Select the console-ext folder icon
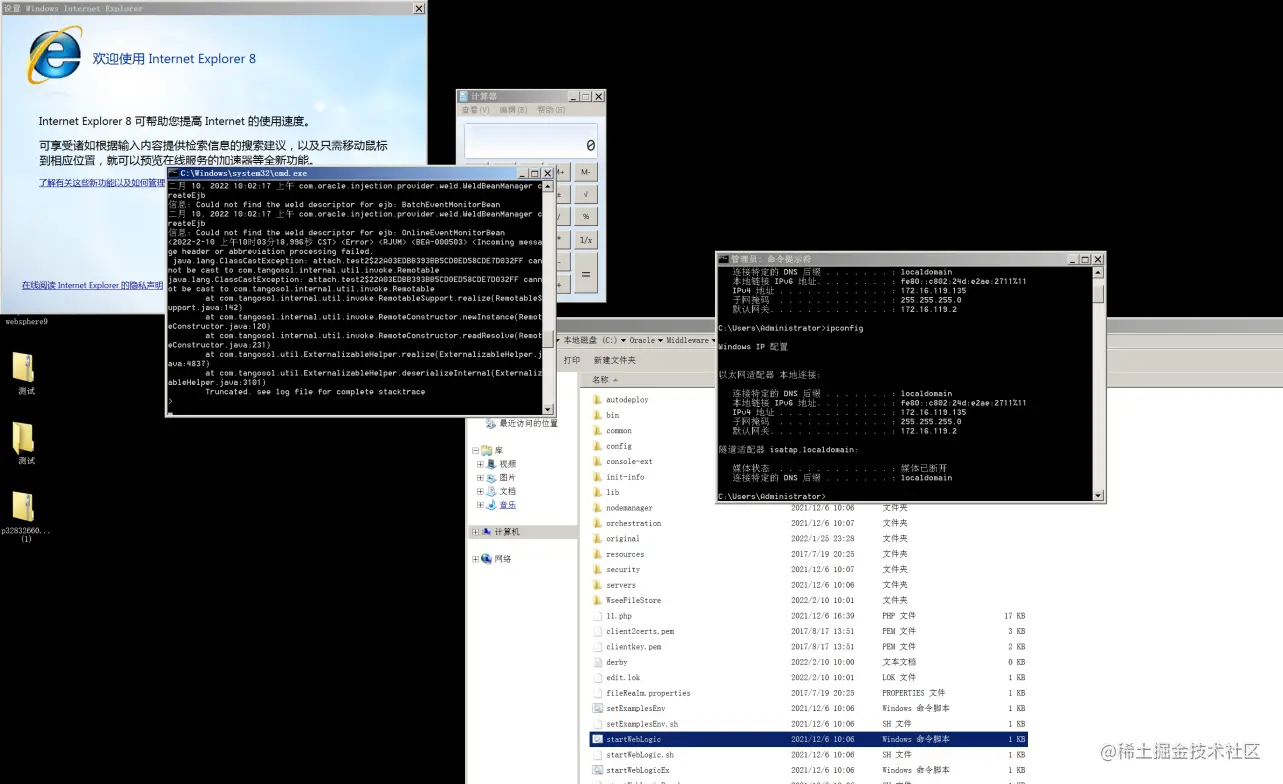The width and height of the screenshot is (1283, 784). 597,462
